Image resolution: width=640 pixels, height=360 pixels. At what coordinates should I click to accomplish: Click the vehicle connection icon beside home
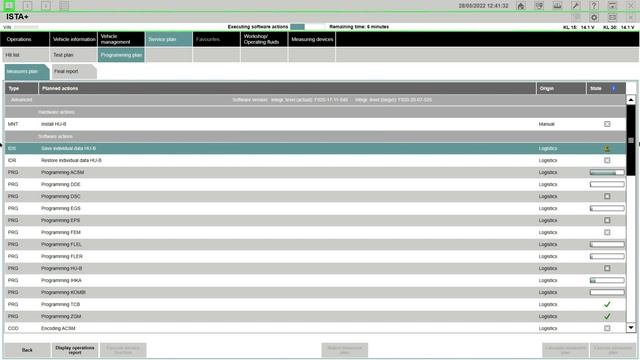click(539, 6)
